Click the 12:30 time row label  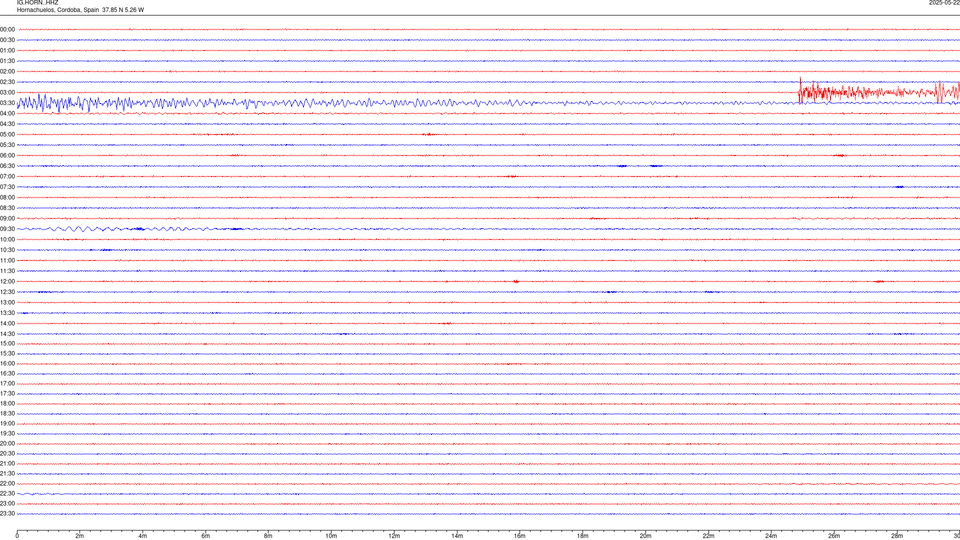point(7,292)
